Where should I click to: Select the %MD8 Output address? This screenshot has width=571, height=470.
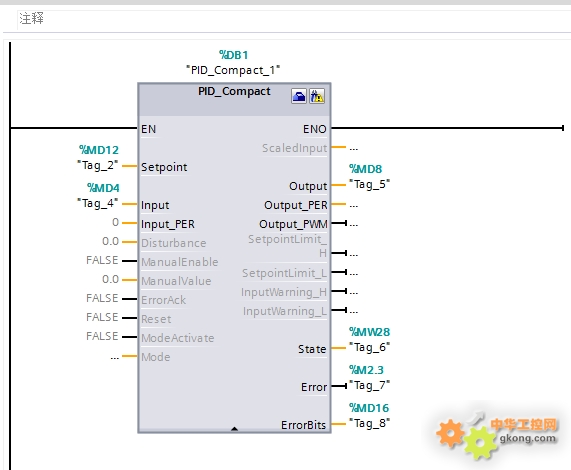click(x=366, y=169)
